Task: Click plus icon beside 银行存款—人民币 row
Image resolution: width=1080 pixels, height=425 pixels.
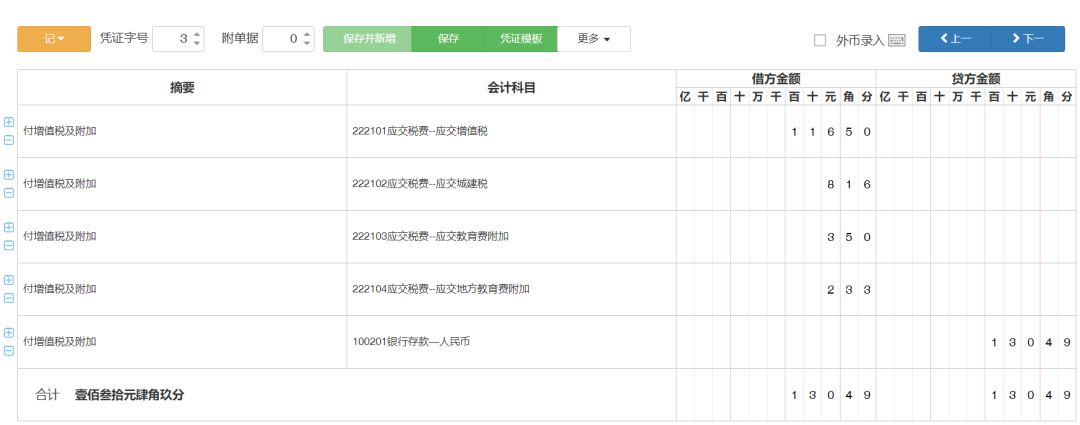Action: pos(9,332)
